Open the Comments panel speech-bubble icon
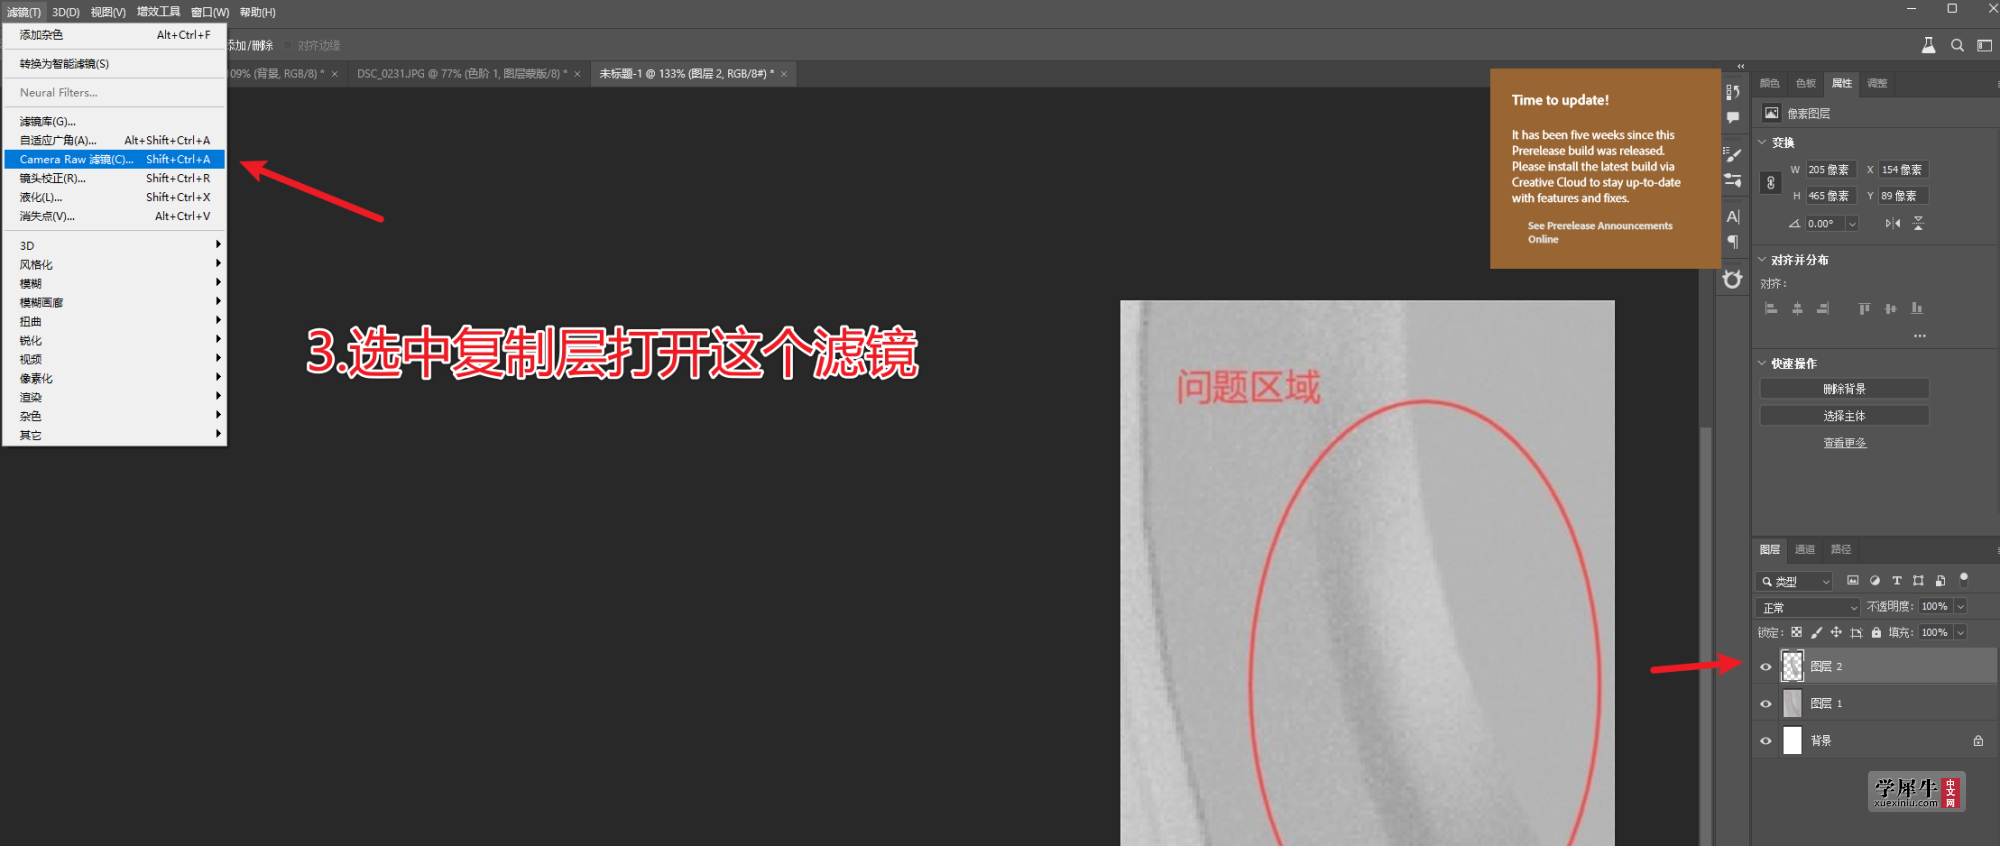Image resolution: width=2000 pixels, height=846 pixels. (1733, 117)
